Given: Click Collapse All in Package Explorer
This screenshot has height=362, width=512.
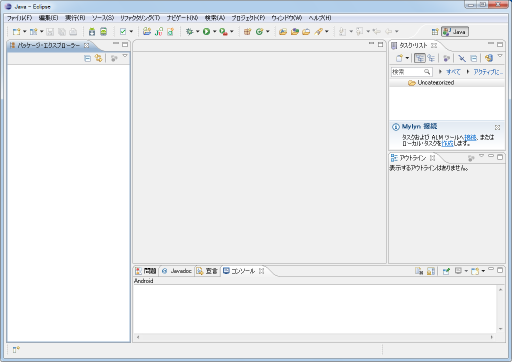Looking at the screenshot, I should click(87, 58).
